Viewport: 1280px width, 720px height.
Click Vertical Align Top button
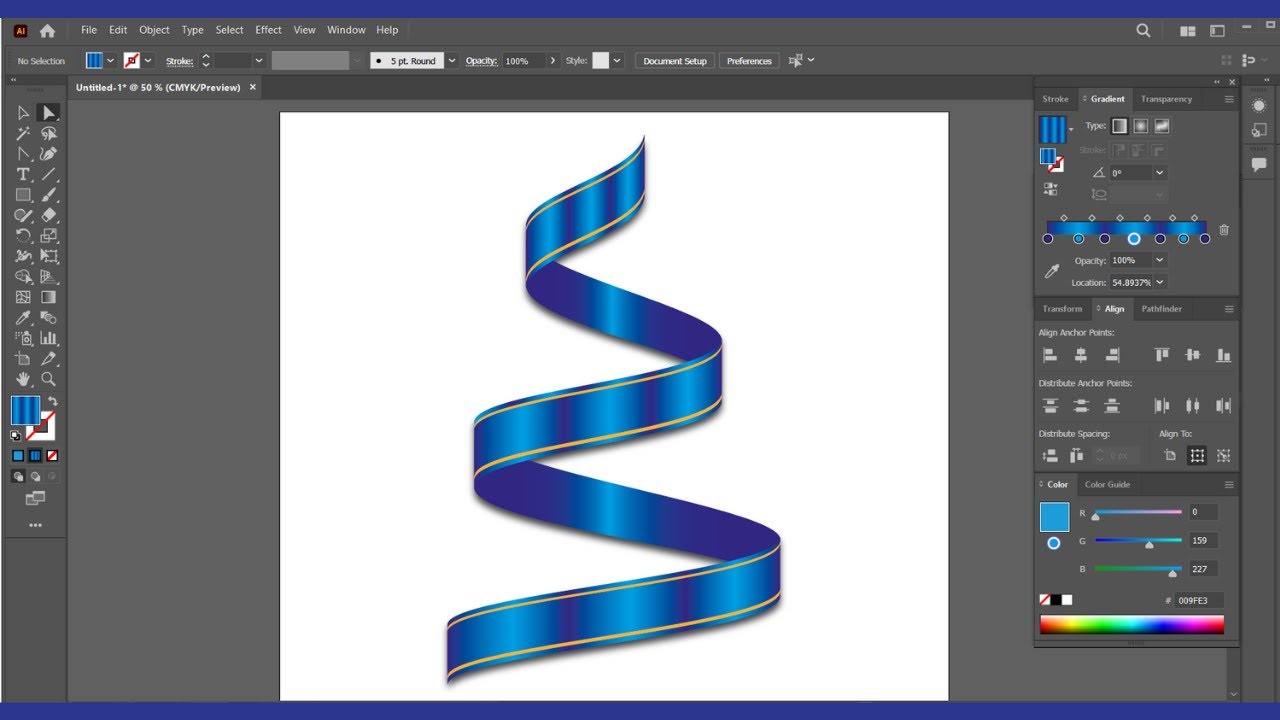tap(1162, 355)
